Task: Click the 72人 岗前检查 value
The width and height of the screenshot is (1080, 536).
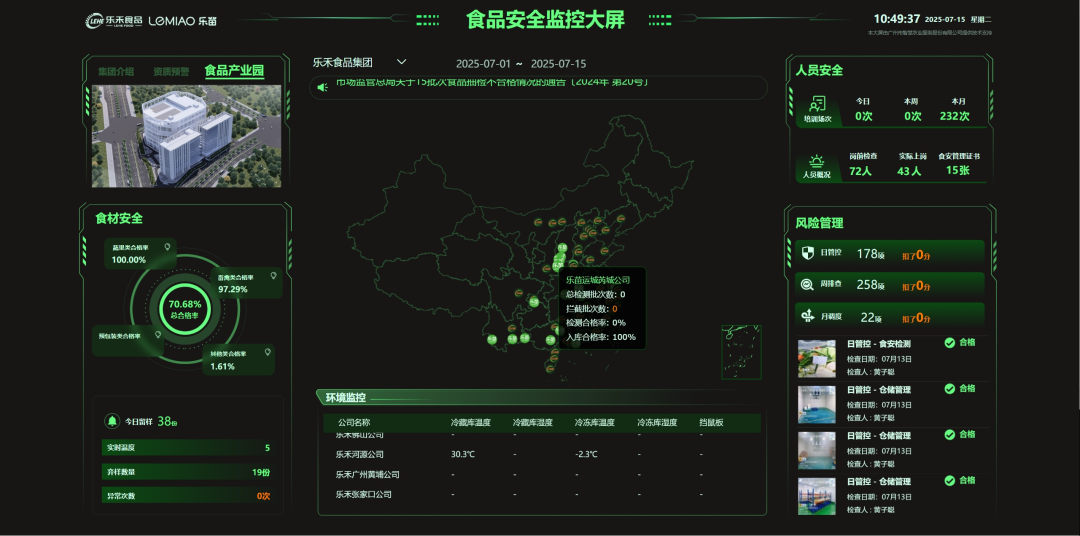Action: pyautogui.click(x=860, y=171)
